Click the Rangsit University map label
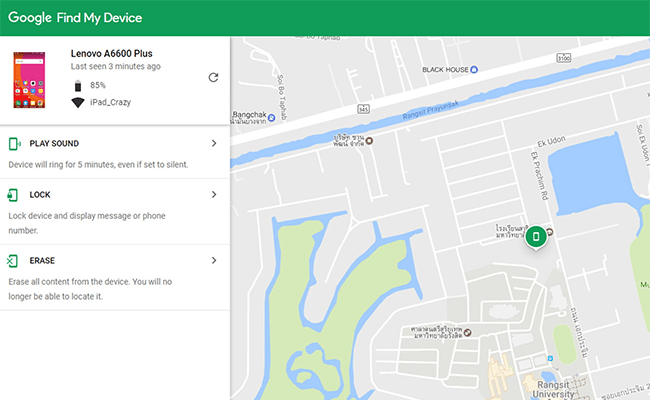Viewport: 650px width, 400px height. pos(553,389)
